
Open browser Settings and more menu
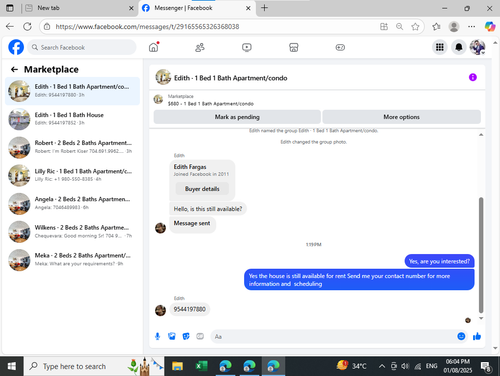pyautogui.click(x=471, y=27)
